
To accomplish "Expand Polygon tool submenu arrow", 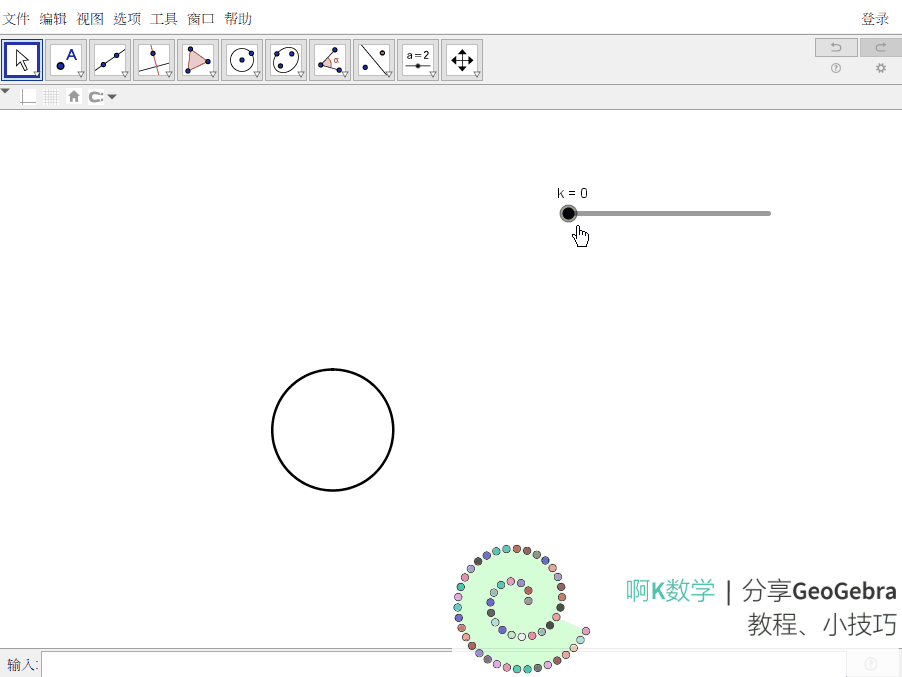I will point(213,74).
